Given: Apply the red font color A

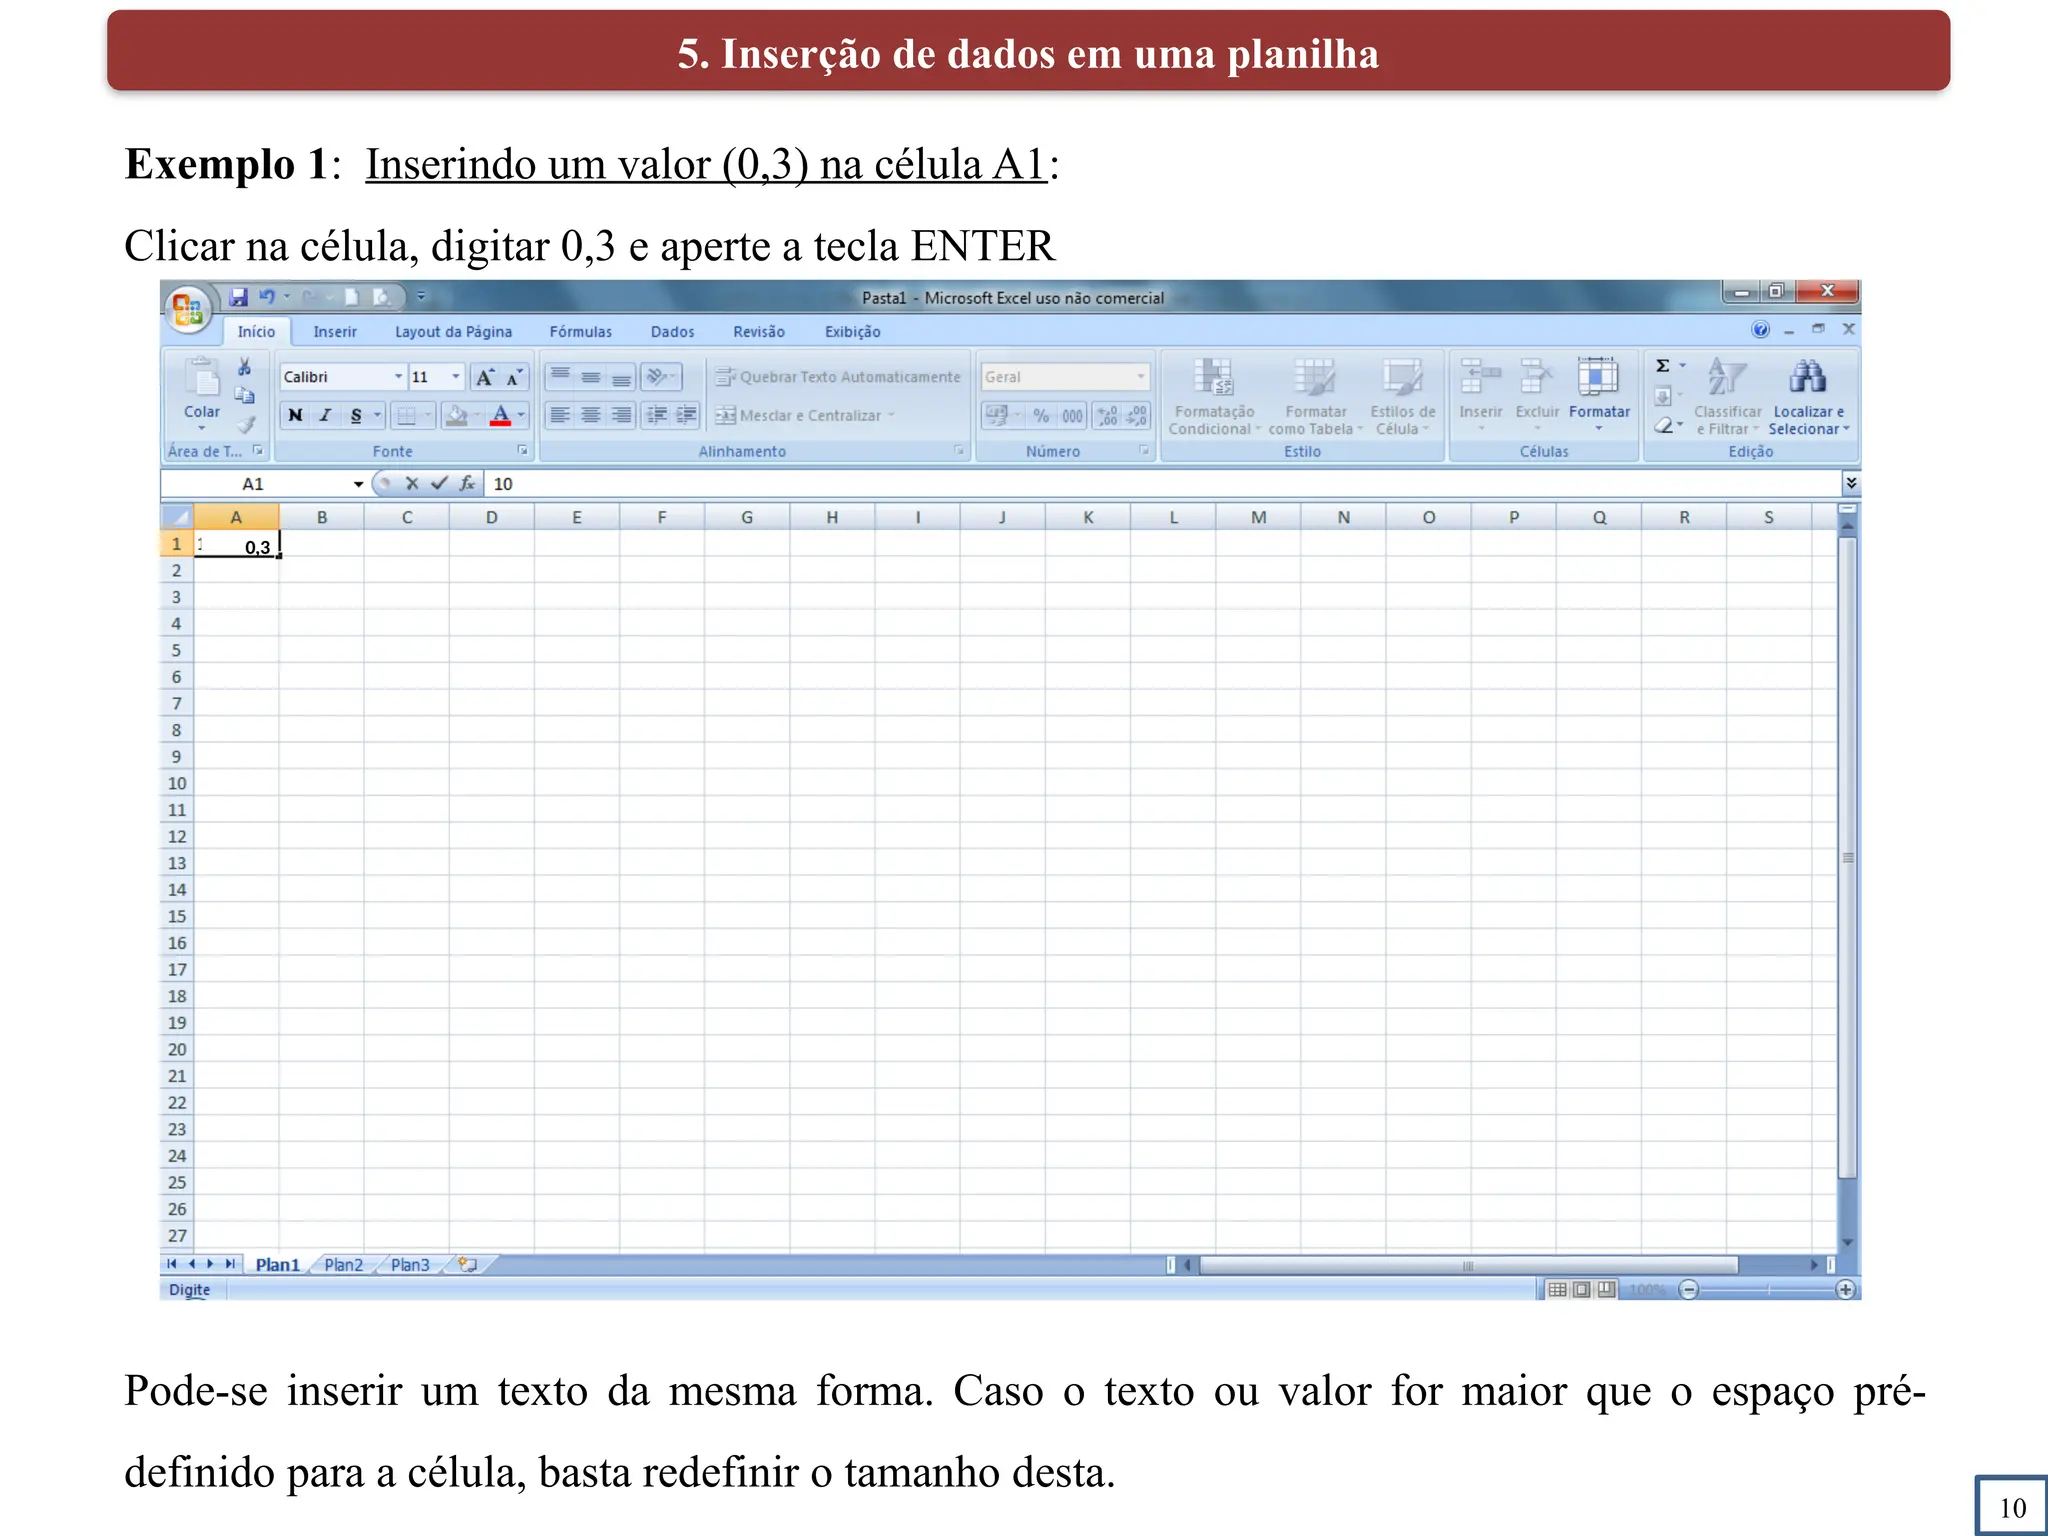Looking at the screenshot, I should [x=501, y=415].
